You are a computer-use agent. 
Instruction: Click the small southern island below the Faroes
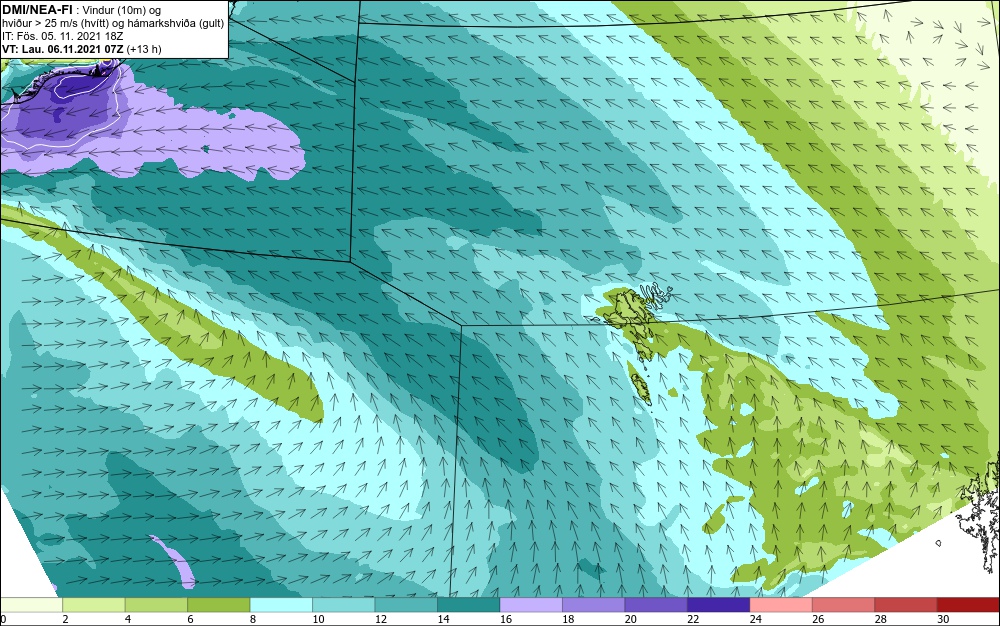pos(640,390)
